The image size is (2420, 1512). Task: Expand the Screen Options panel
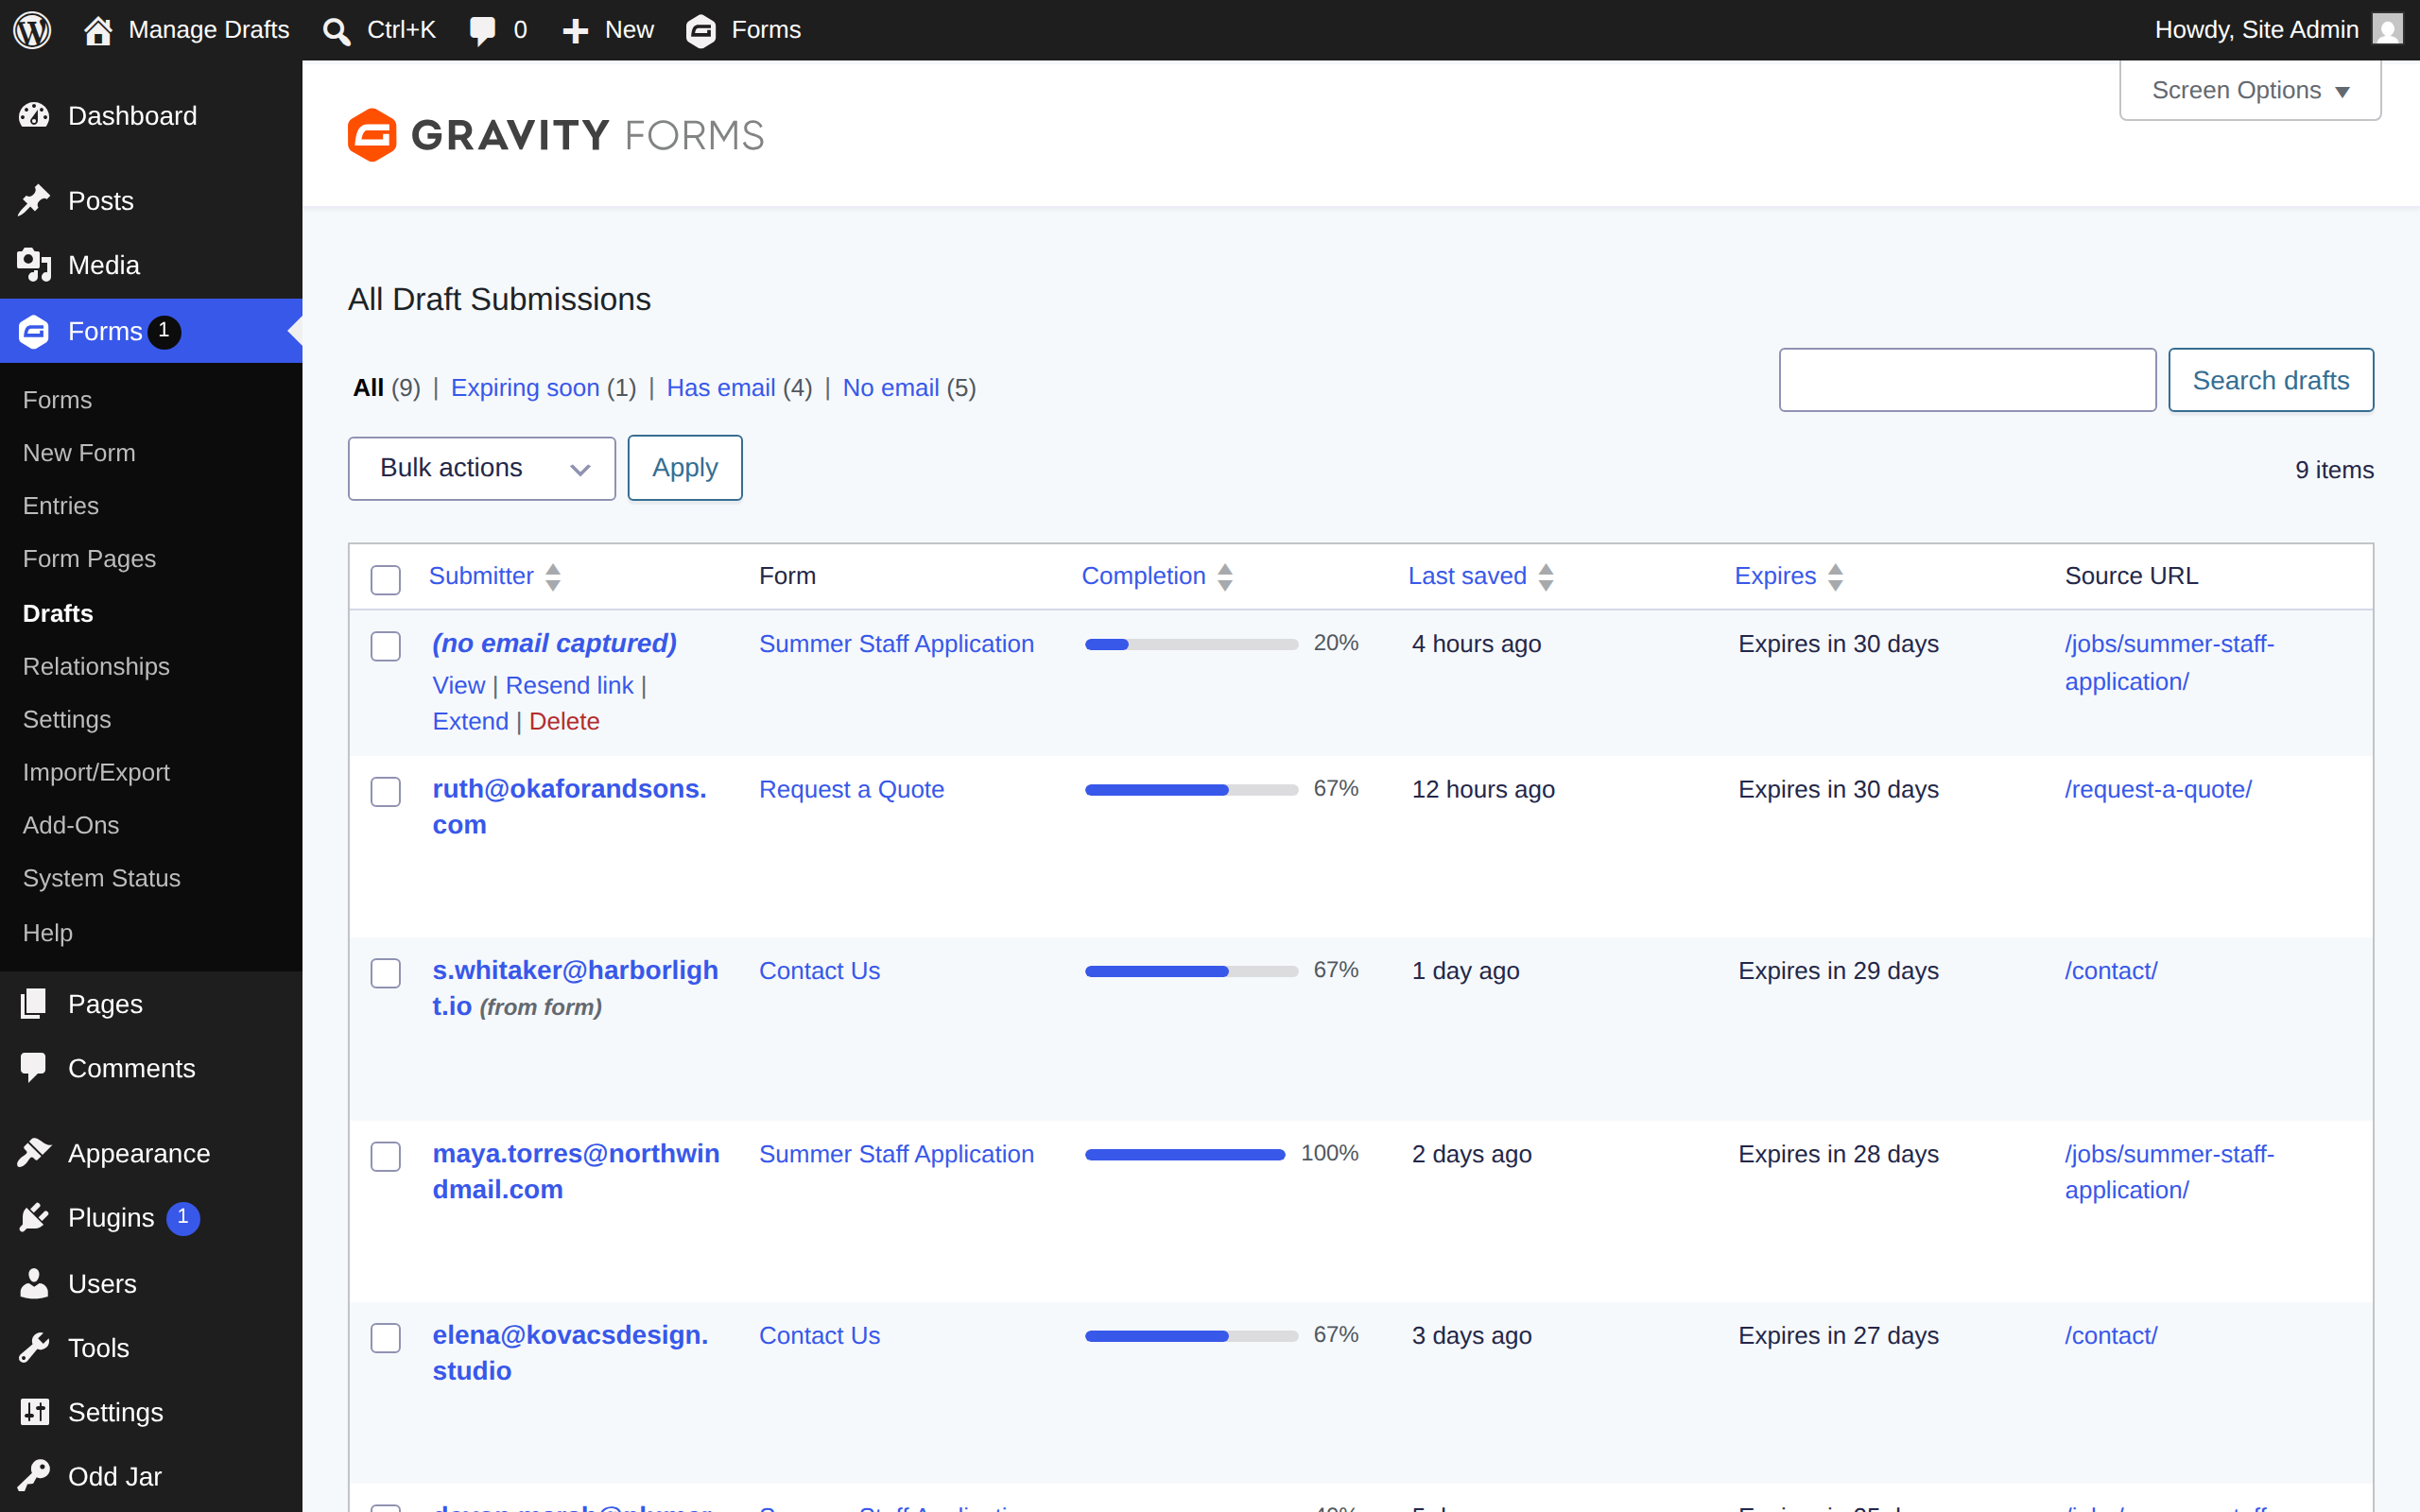2250,90
